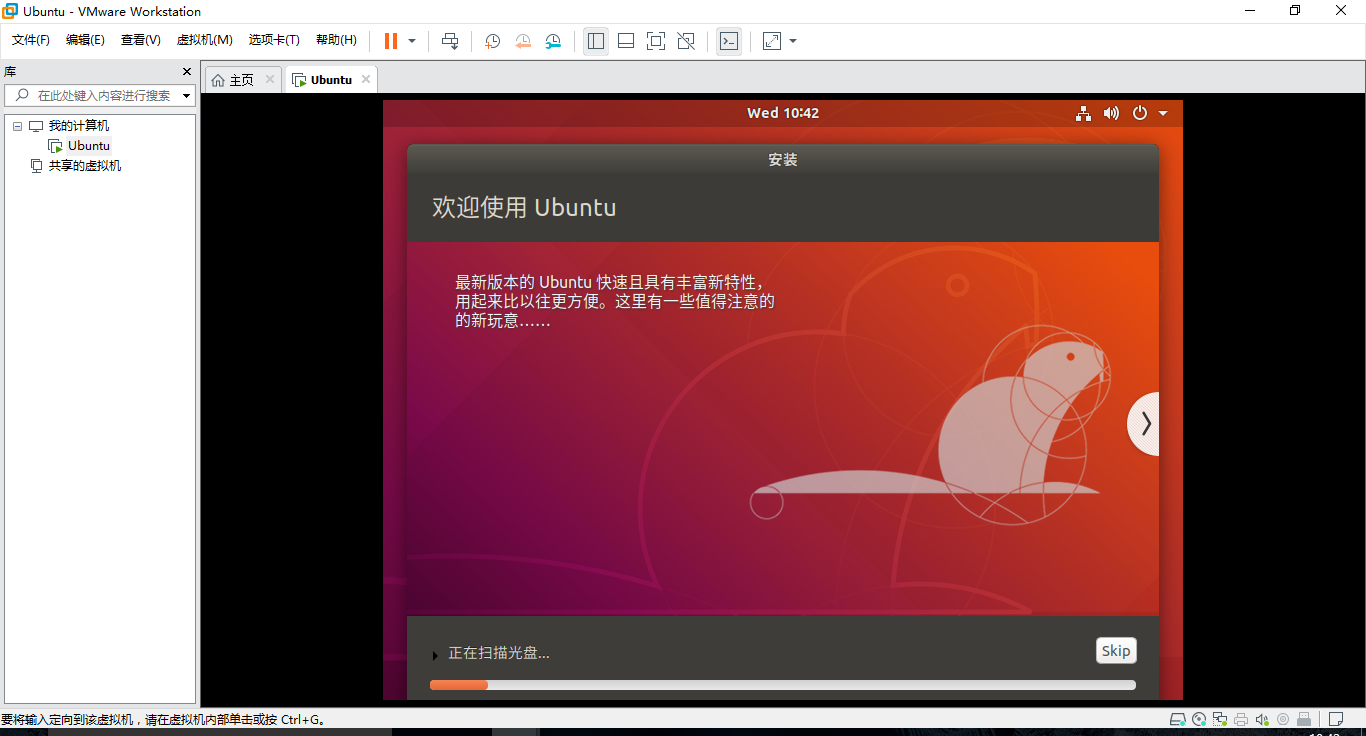Click the VMware logo in title bar
Screen dimensions: 1366x736
coord(10,11)
